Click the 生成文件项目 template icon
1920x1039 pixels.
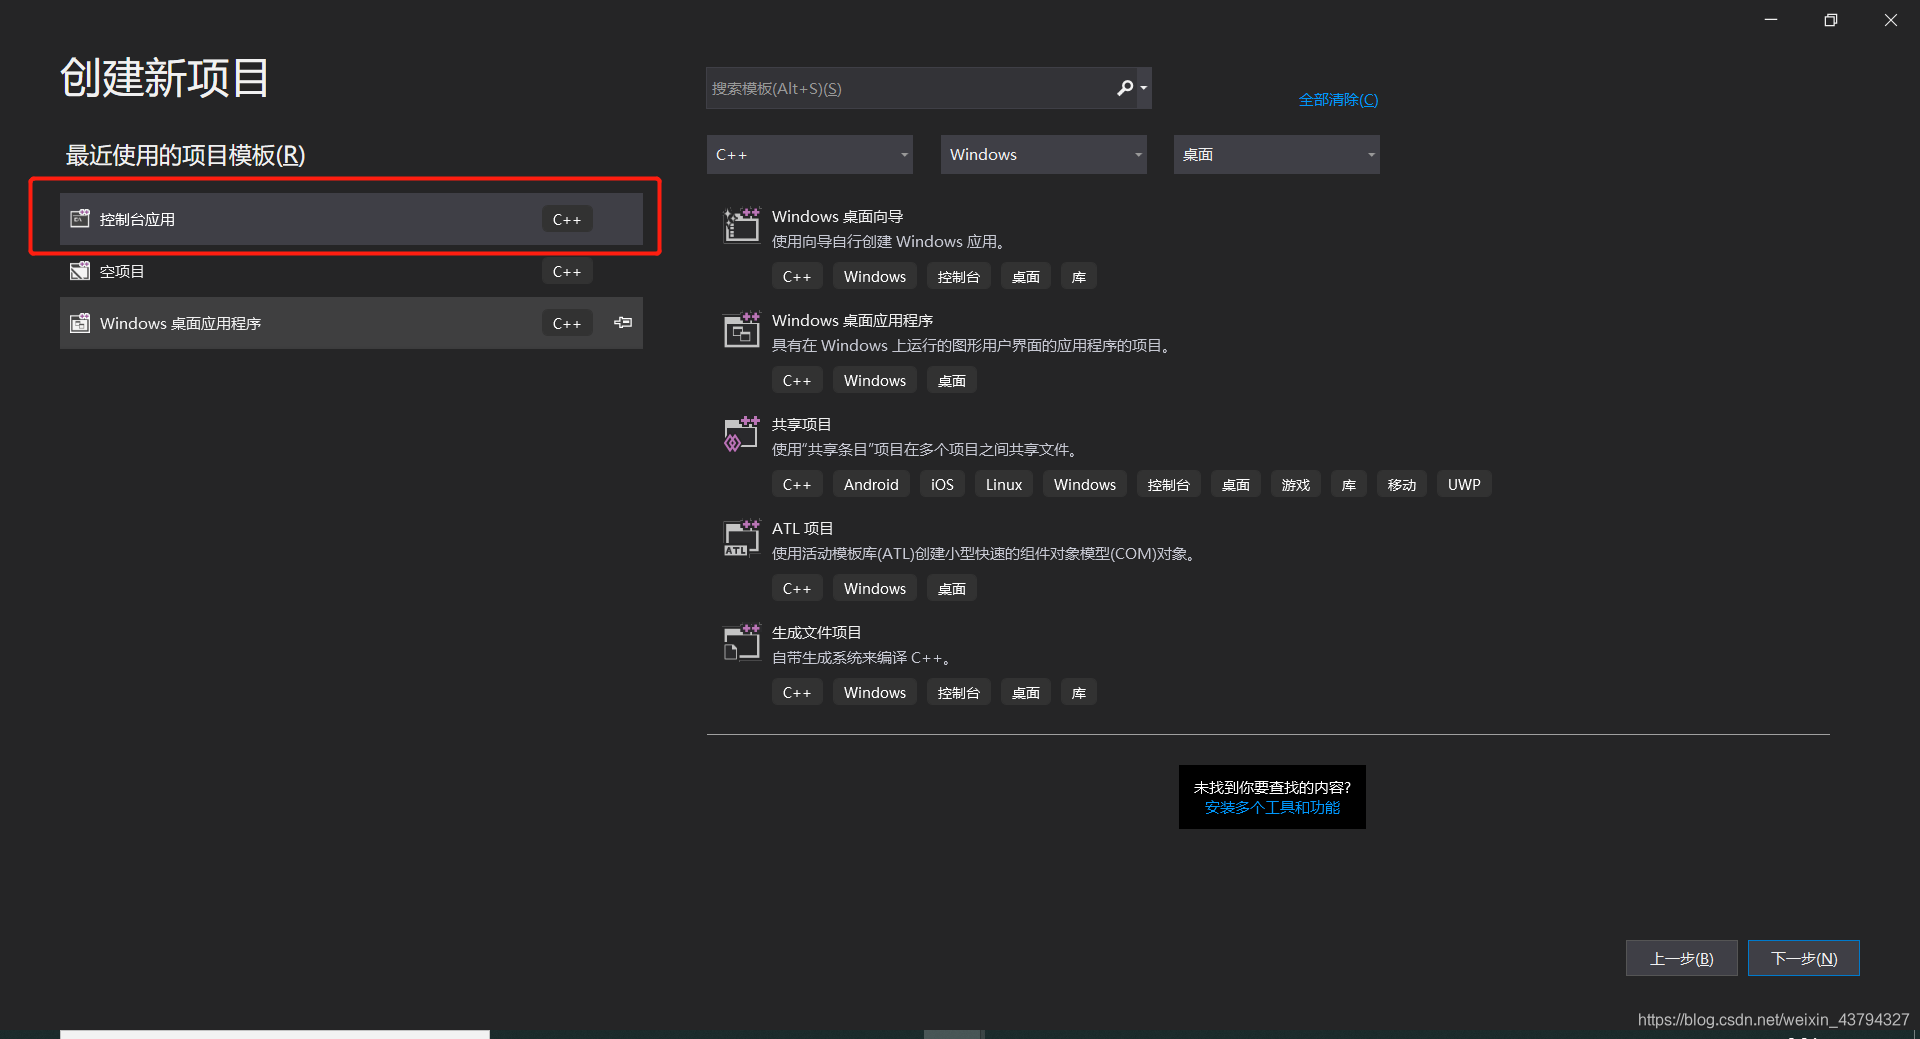(742, 641)
